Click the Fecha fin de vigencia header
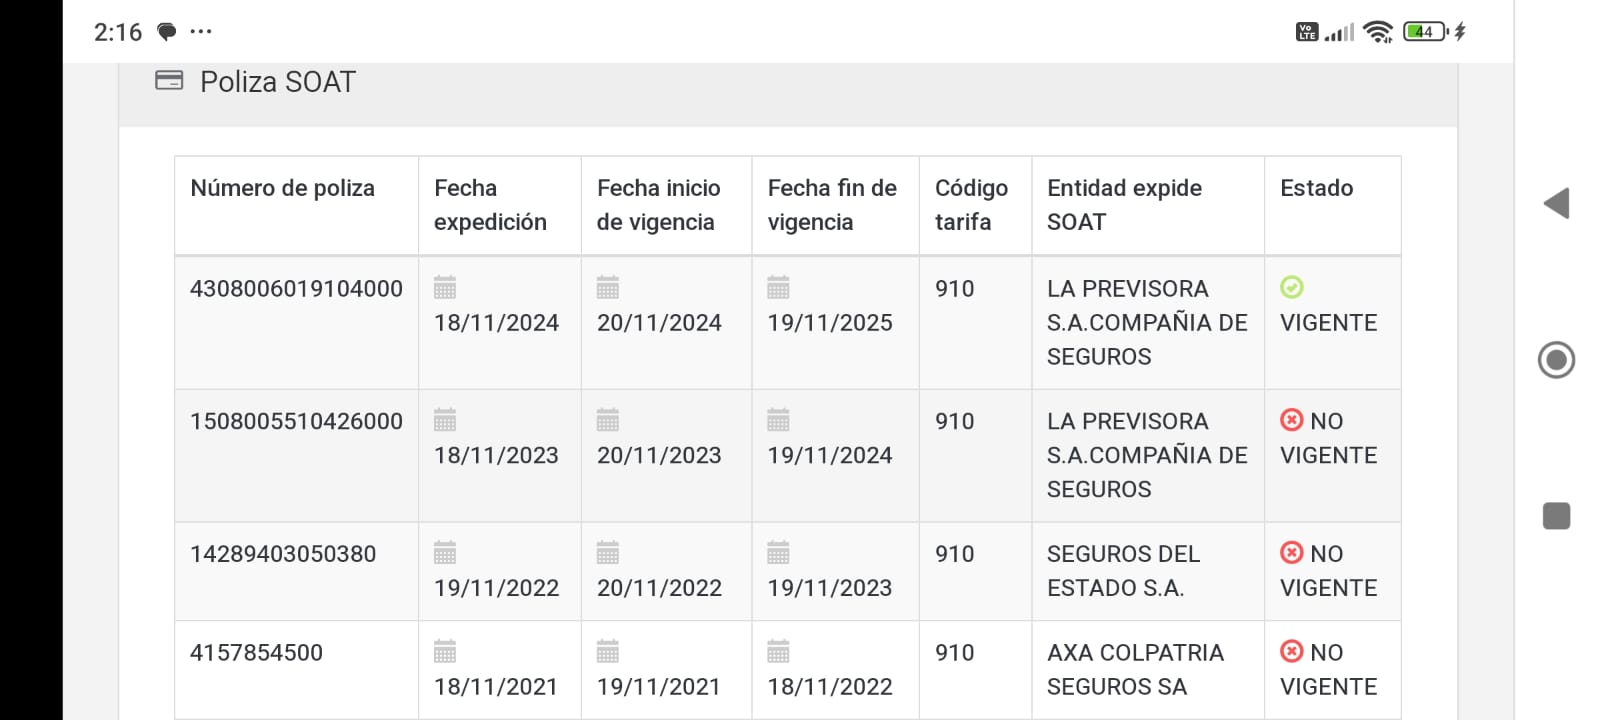Screen dimensions: 1600x720 832,205
